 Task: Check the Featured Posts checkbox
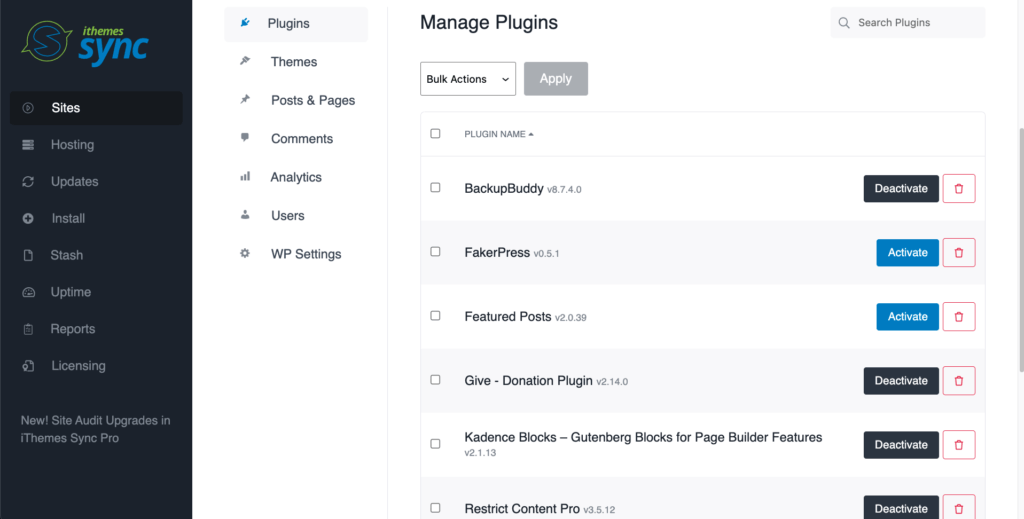pos(436,315)
